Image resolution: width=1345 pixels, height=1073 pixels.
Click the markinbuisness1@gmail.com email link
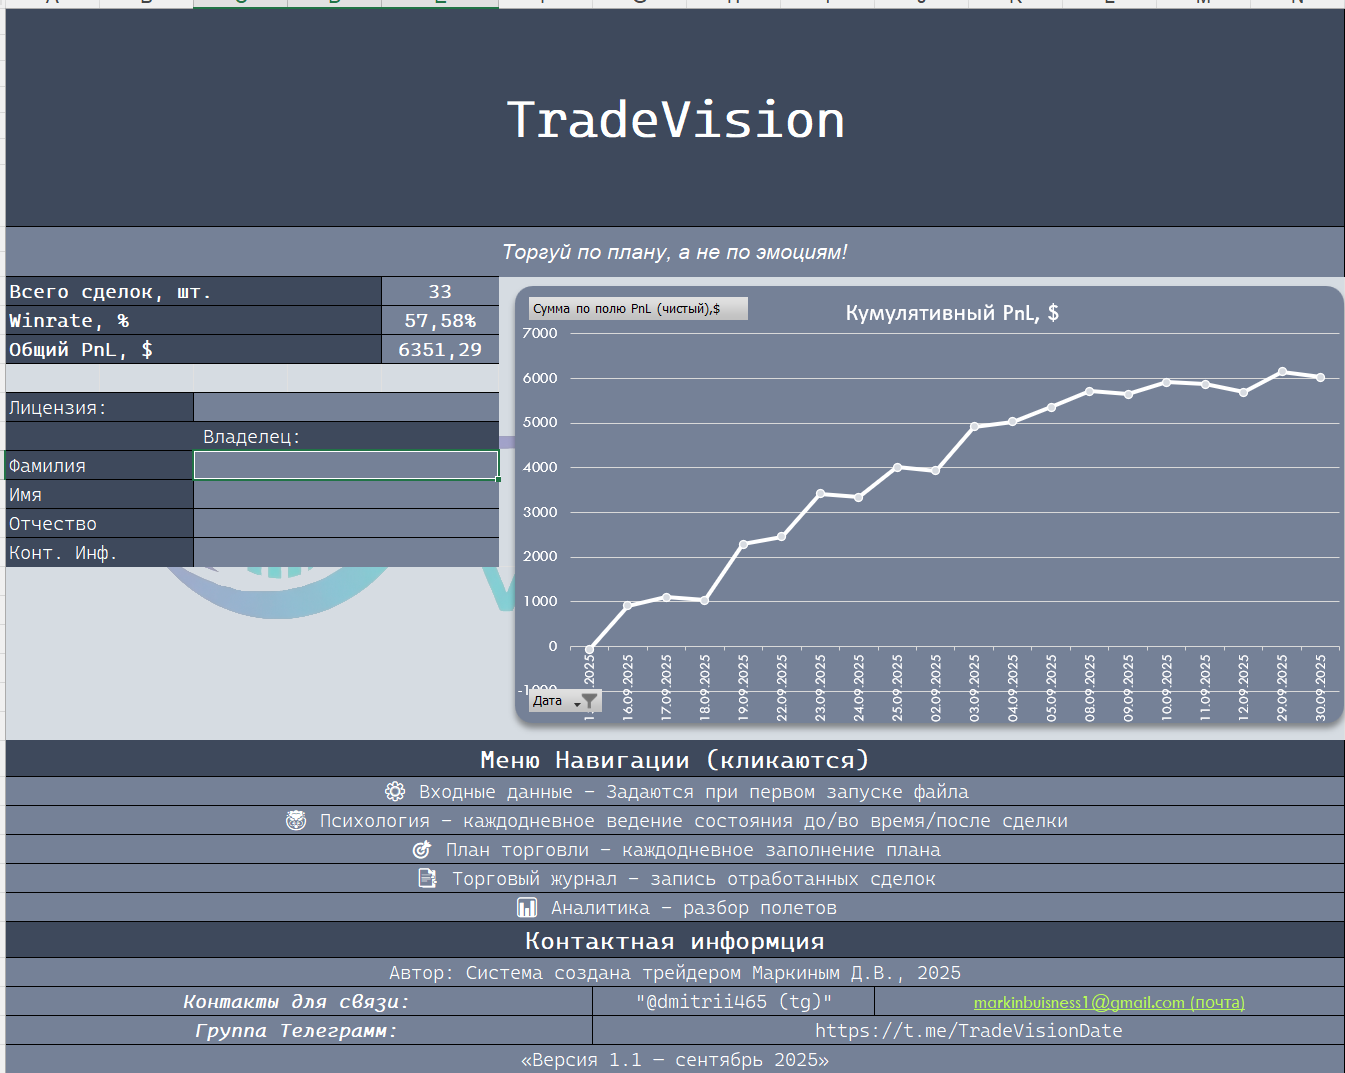[1109, 1002]
